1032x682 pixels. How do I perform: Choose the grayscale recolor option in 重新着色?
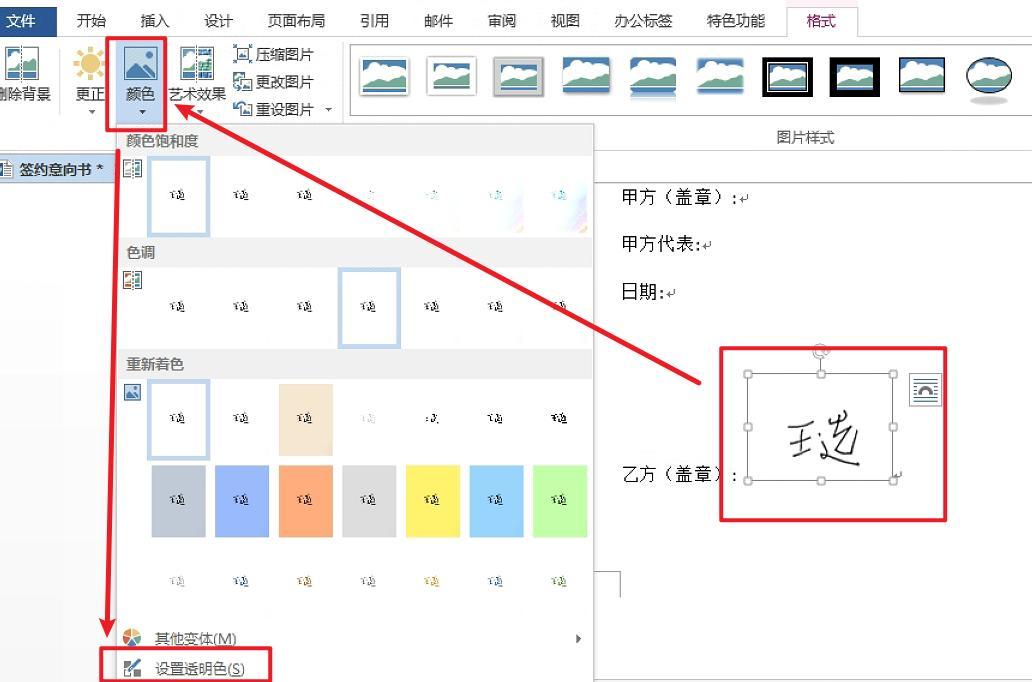point(242,419)
